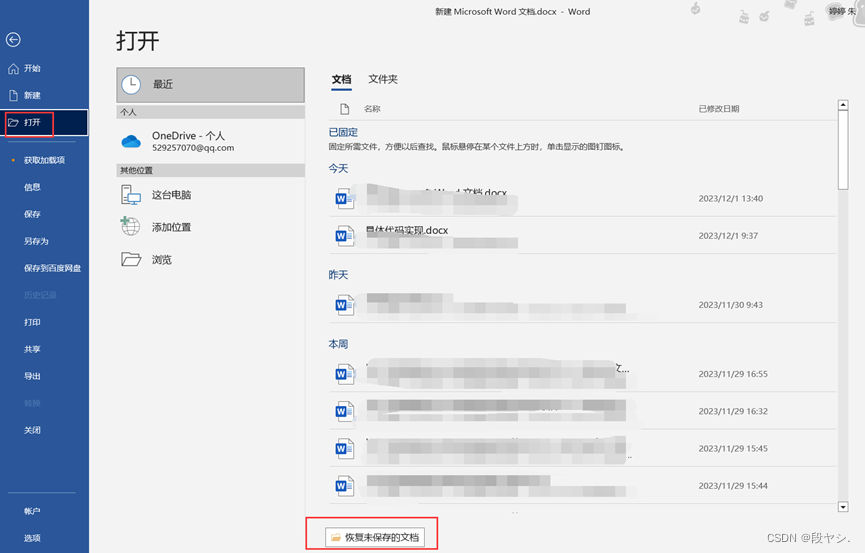Open the Export (导出) page
Screen dimensions: 865x553
point(32,376)
